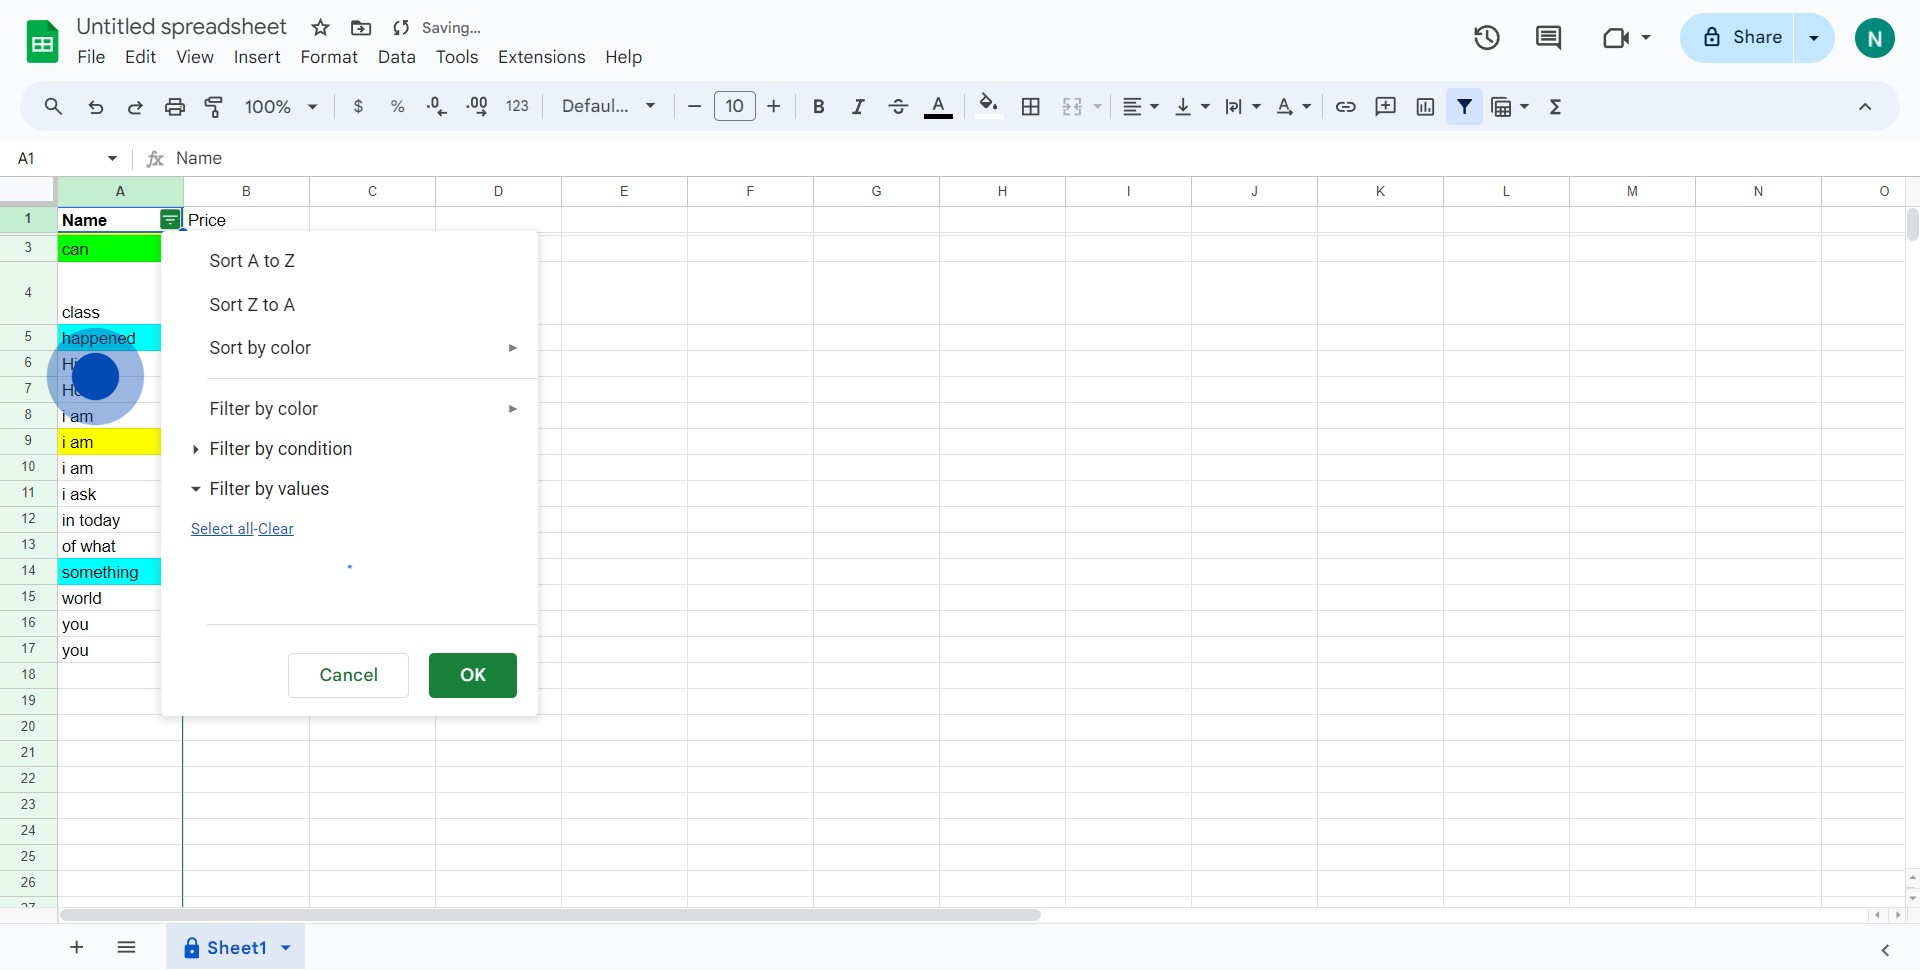
Task: Open the fill color picker
Action: [989, 106]
